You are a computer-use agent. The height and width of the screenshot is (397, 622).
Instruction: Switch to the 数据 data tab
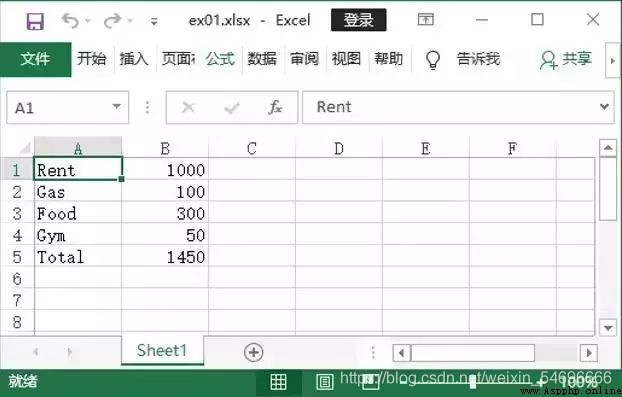262,59
